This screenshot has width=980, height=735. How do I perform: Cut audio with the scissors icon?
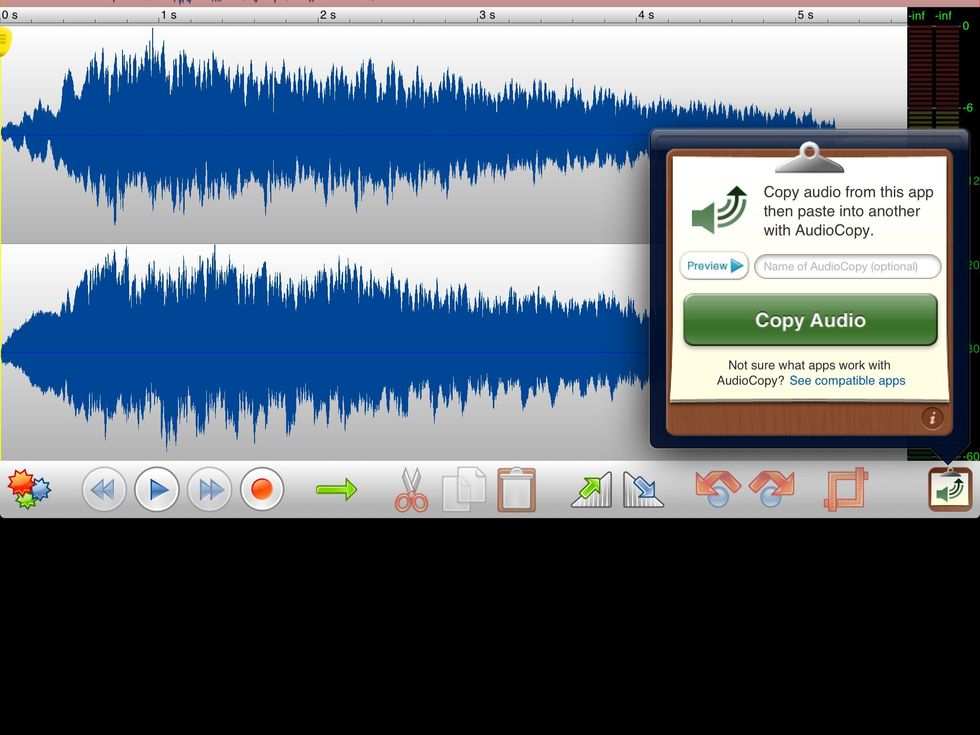click(x=410, y=489)
